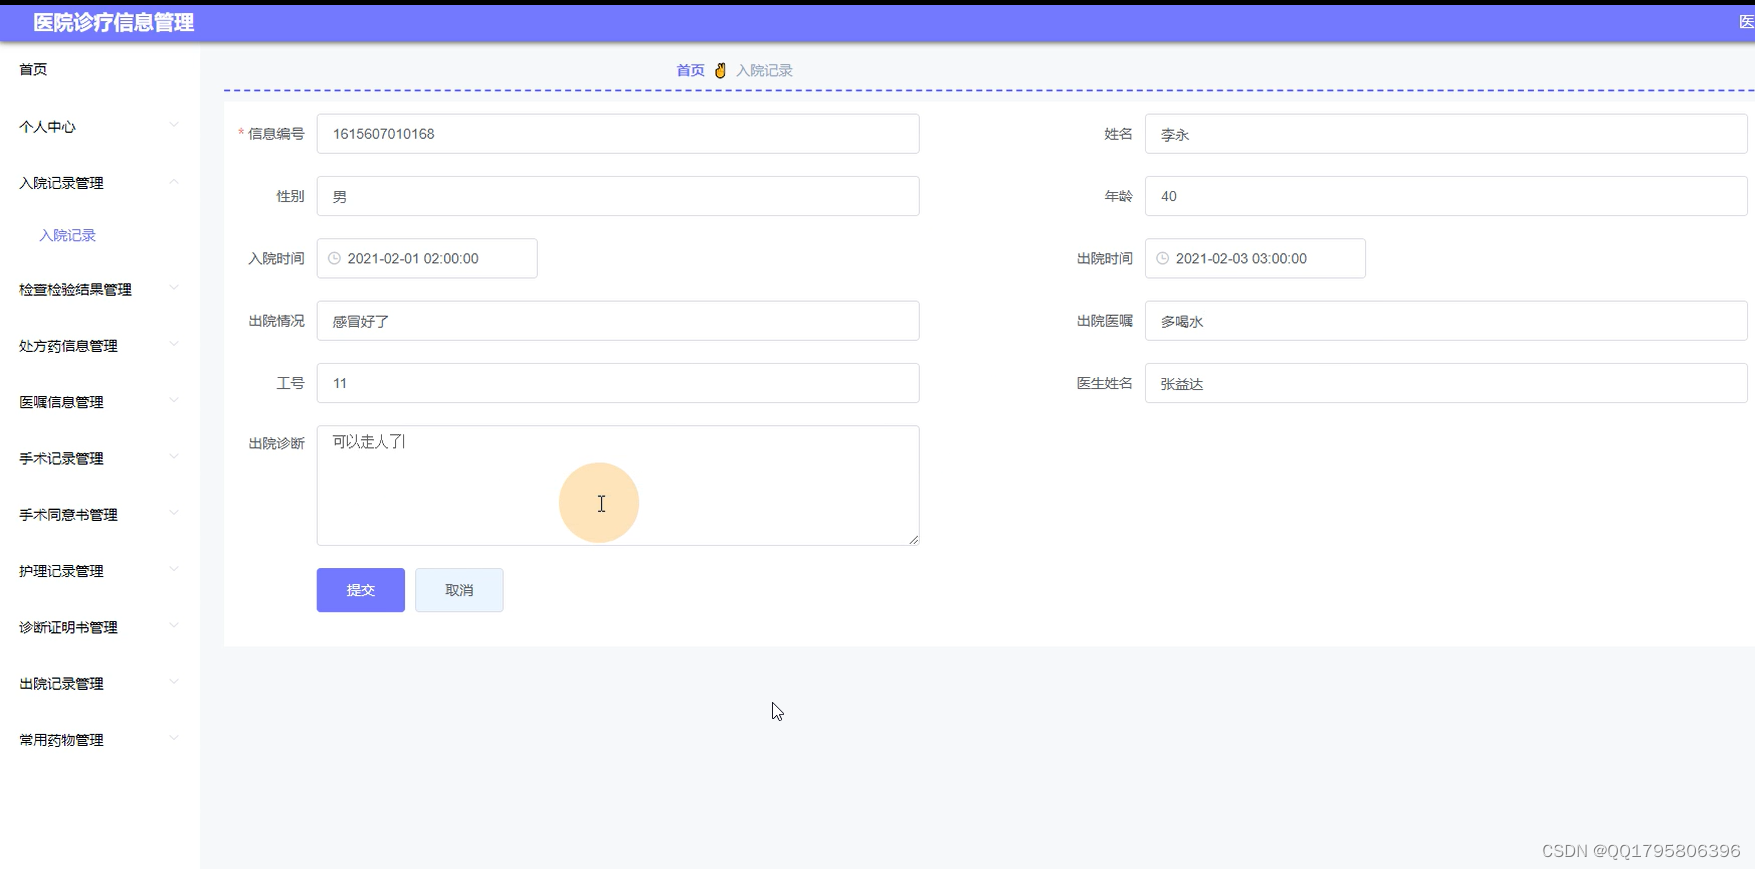Focus the 医生姓名 input field

pos(1446,383)
